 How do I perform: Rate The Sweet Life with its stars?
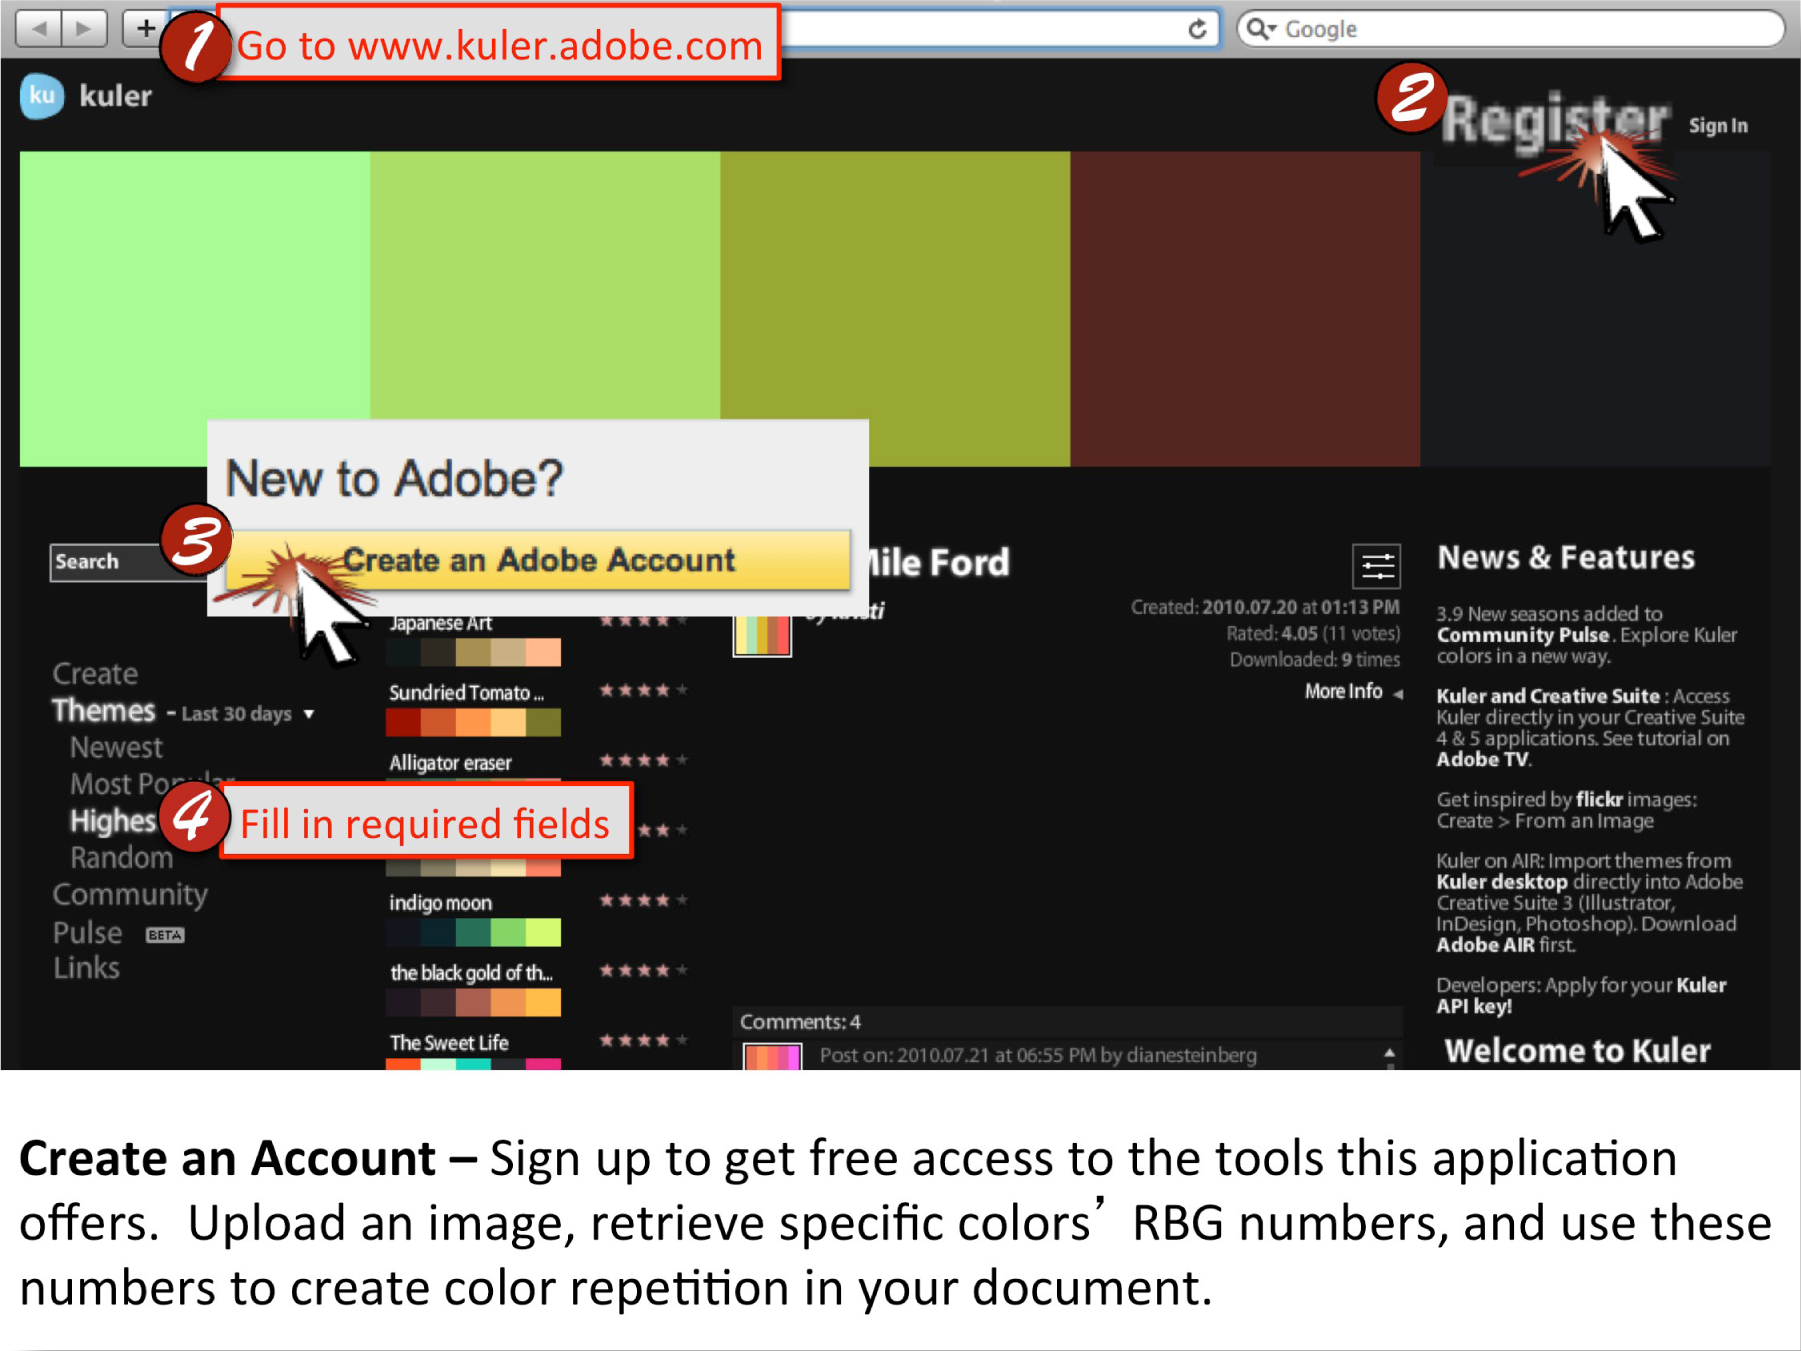point(643,1040)
